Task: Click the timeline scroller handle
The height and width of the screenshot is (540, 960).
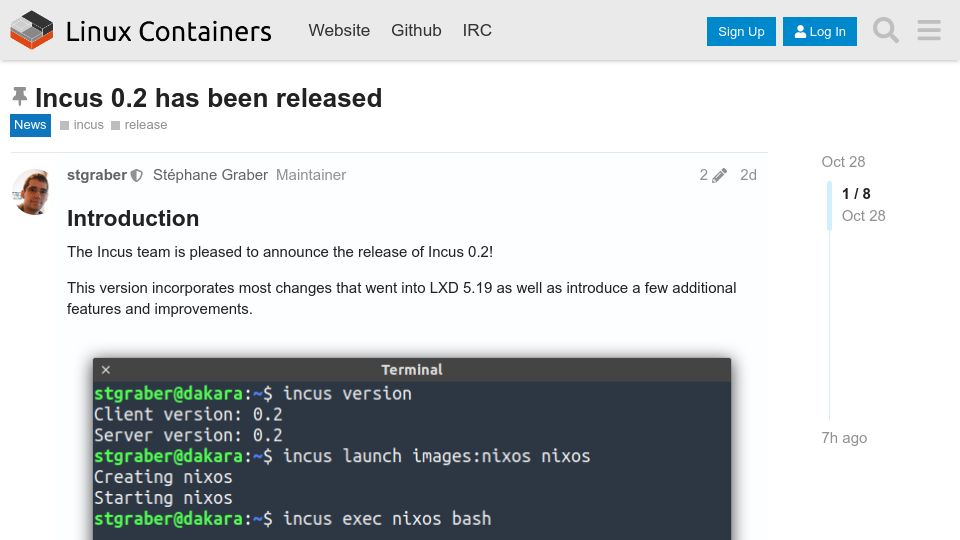Action: pyautogui.click(x=830, y=206)
